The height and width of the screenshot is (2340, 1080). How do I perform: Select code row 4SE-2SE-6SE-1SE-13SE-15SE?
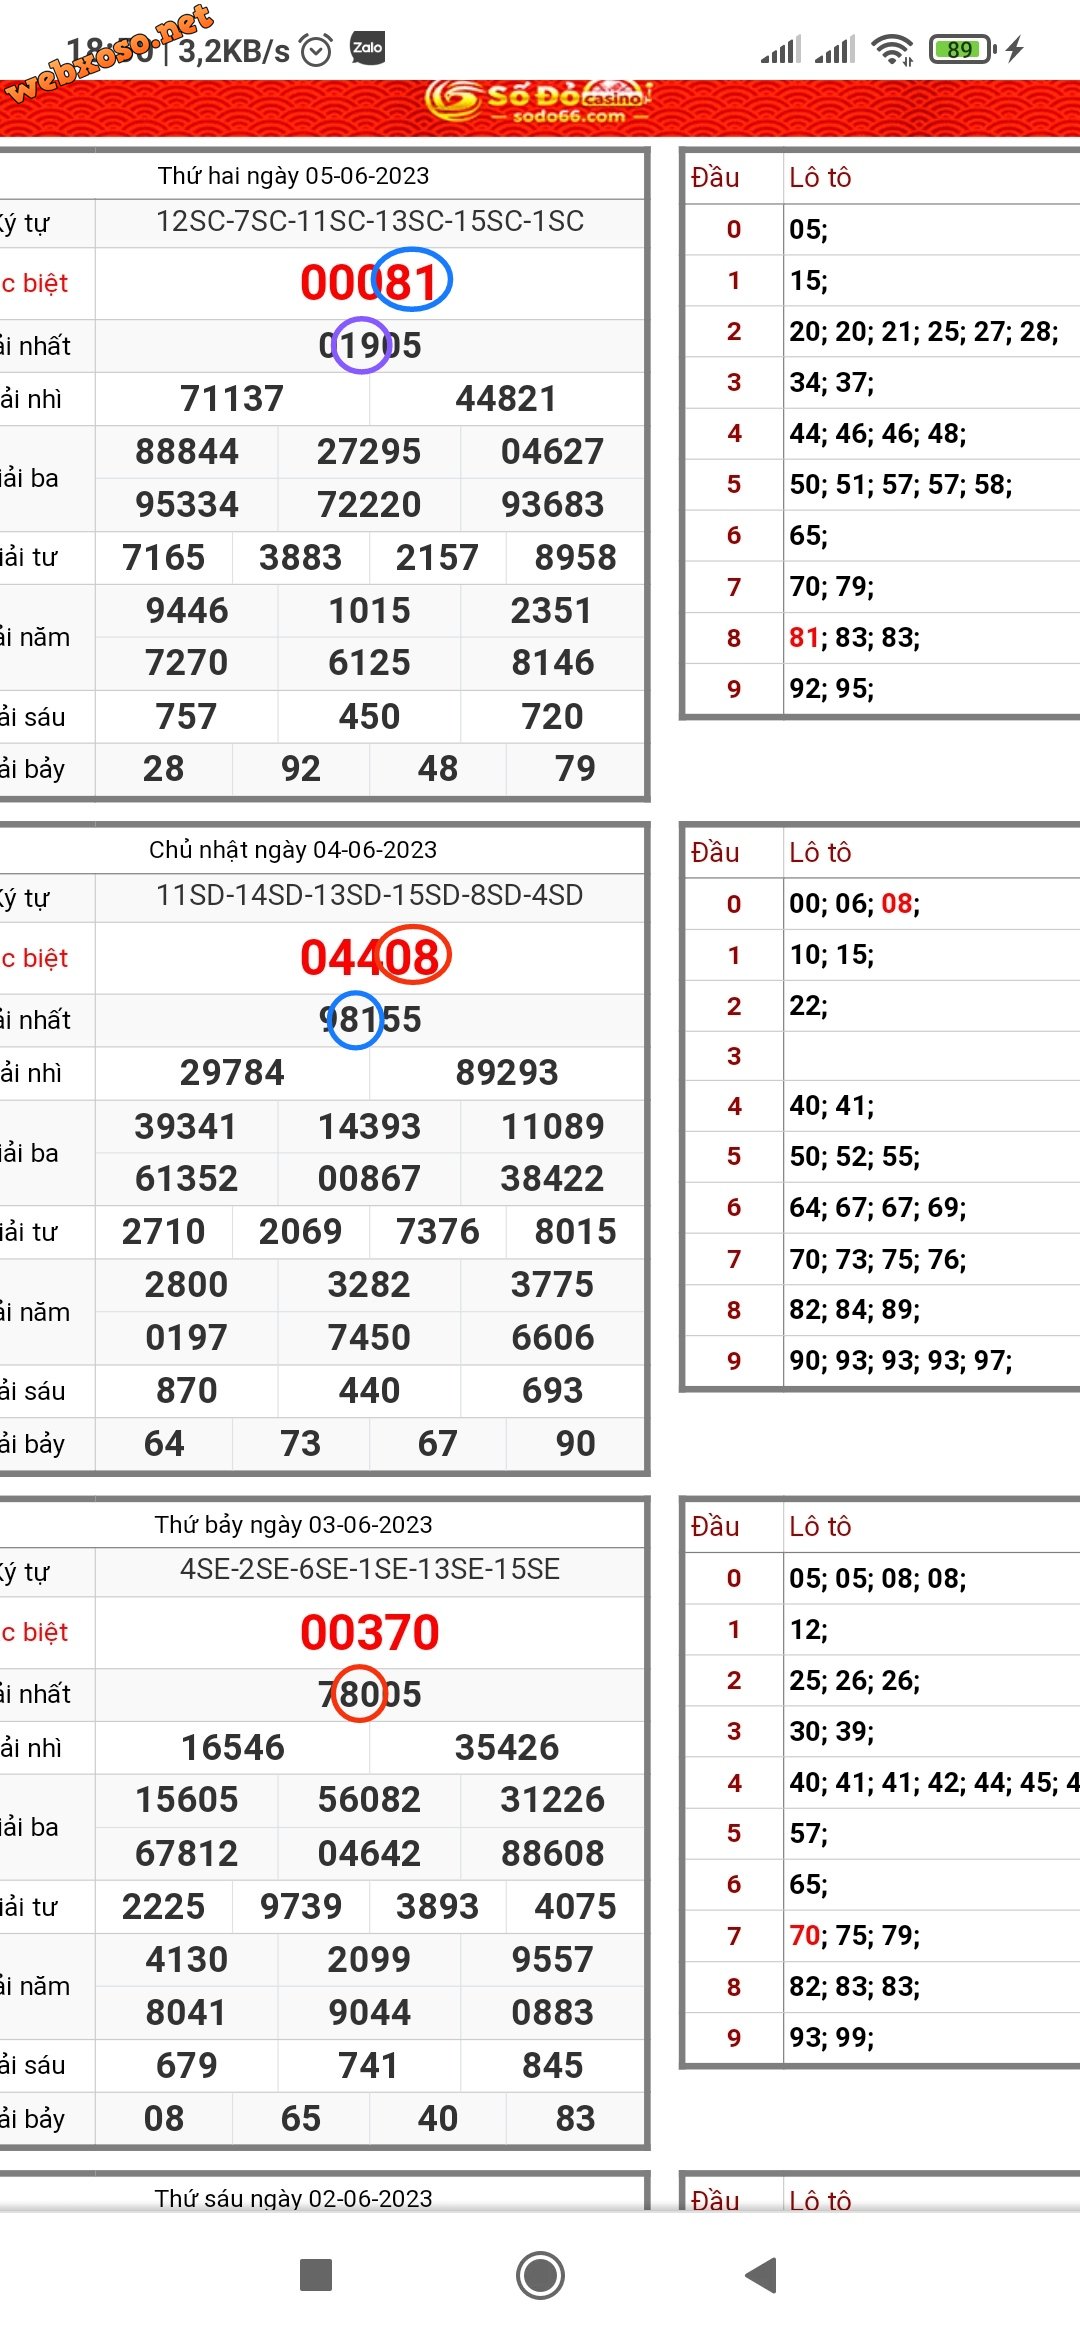tap(370, 1569)
